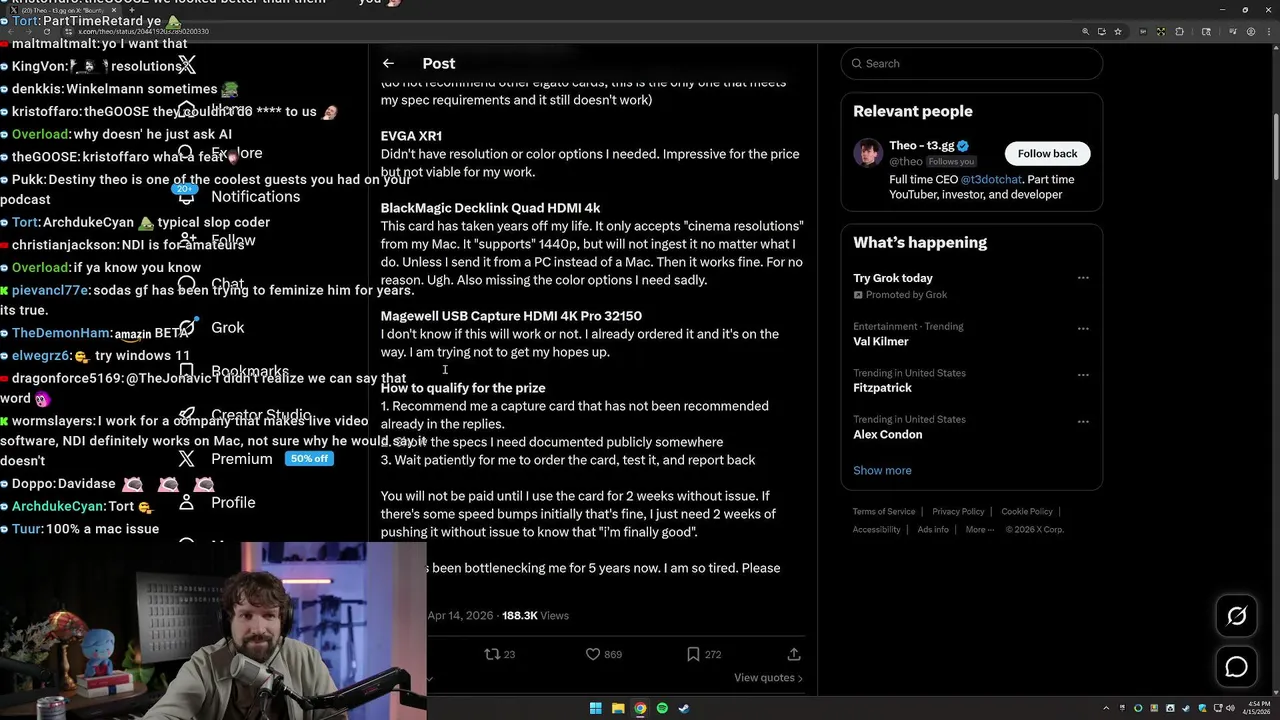Open more options for Try Grok today

pyautogui.click(x=1083, y=278)
